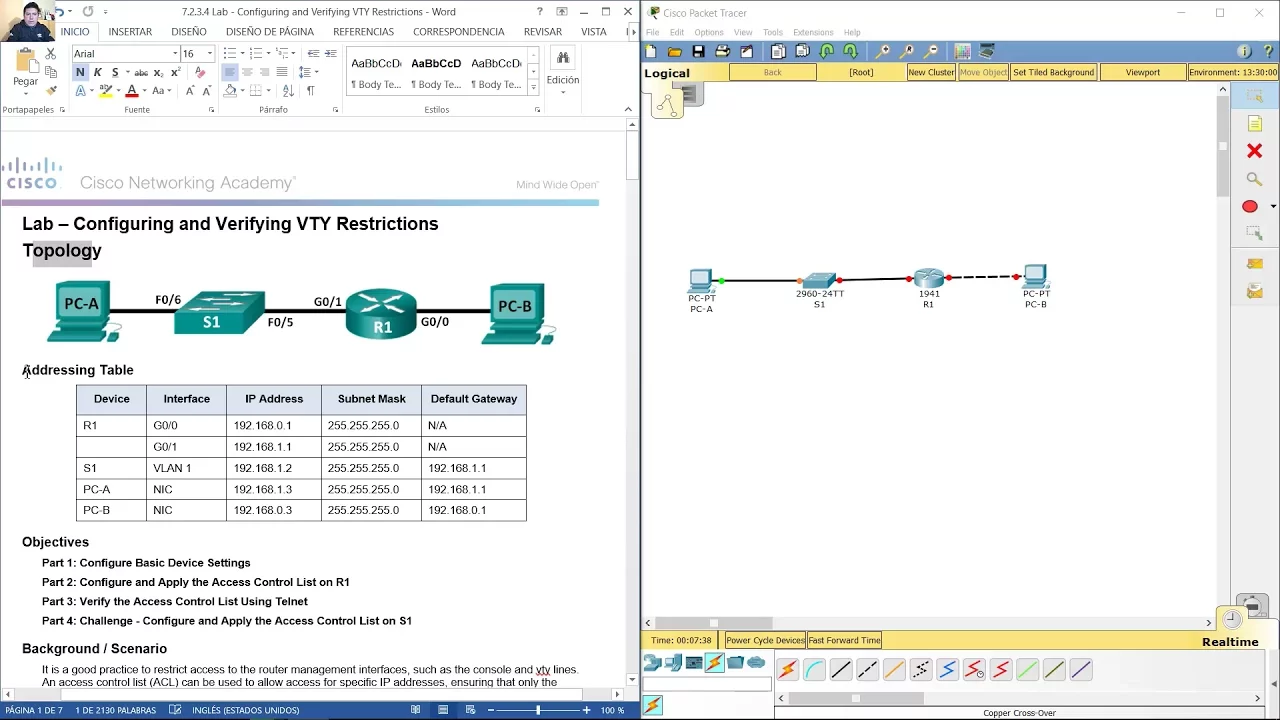Select Connections lightning device category
The width and height of the screenshot is (1280, 720).
(x=714, y=662)
